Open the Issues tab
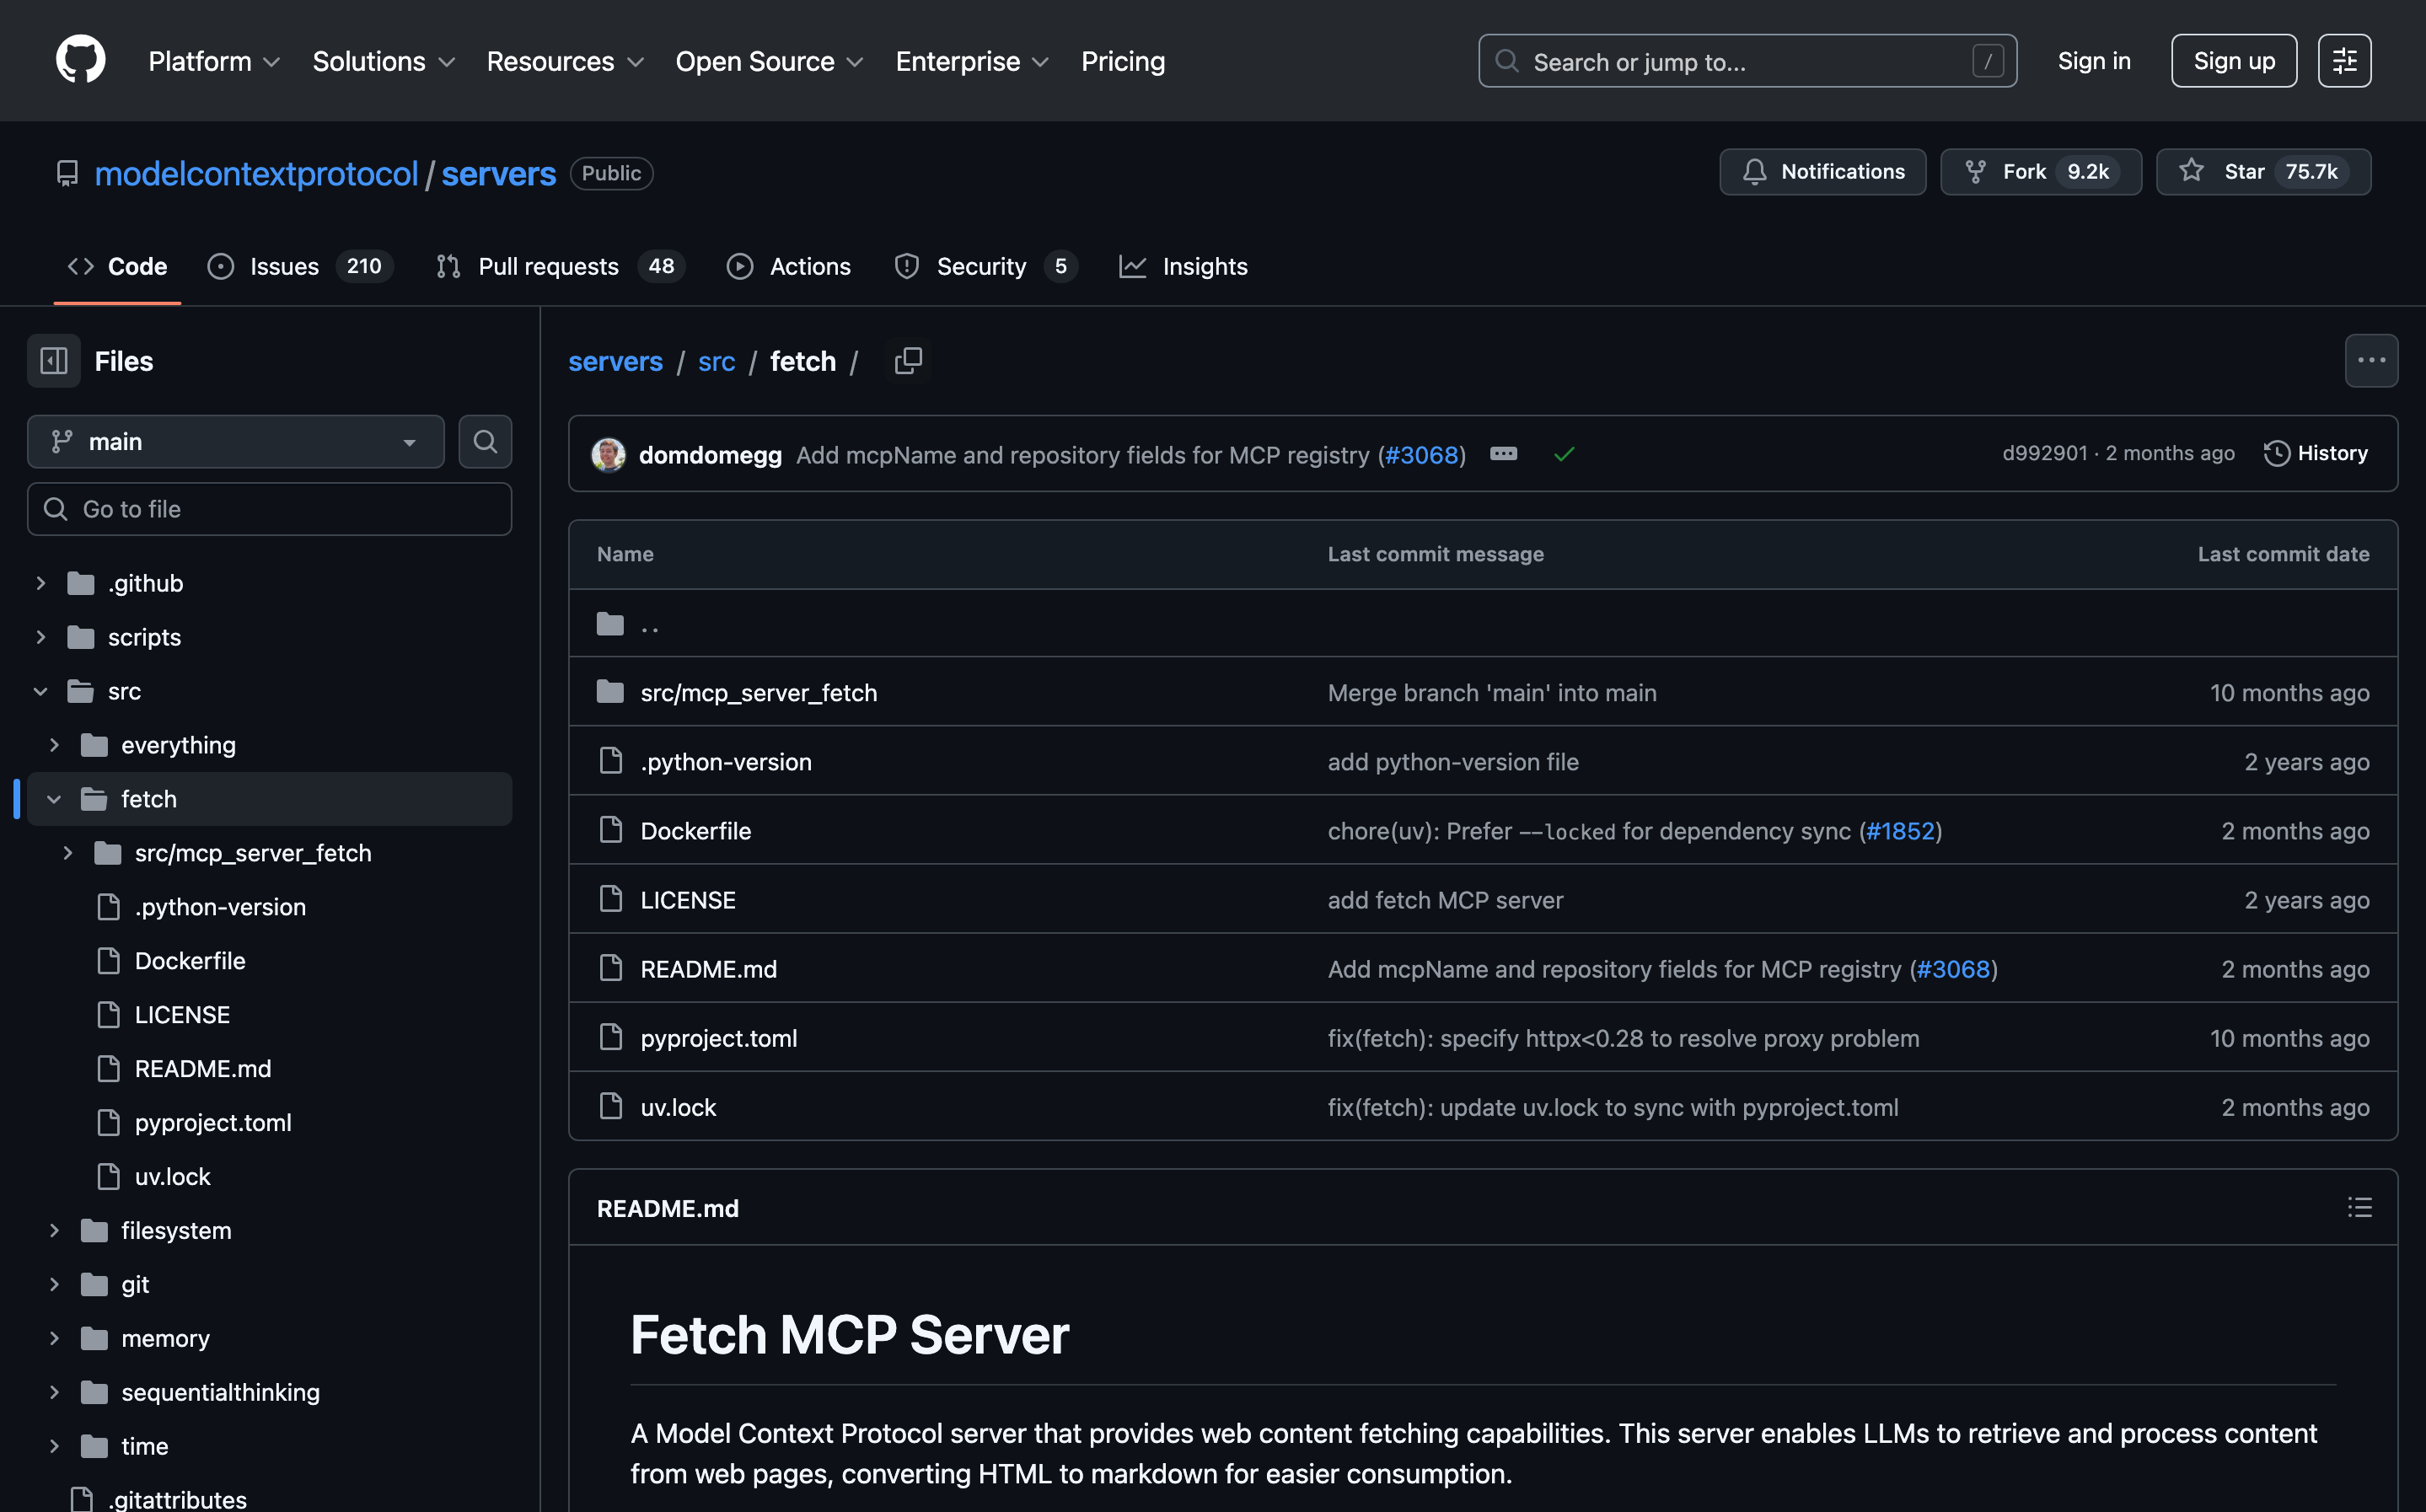This screenshot has height=1512, width=2426. pyautogui.click(x=283, y=267)
